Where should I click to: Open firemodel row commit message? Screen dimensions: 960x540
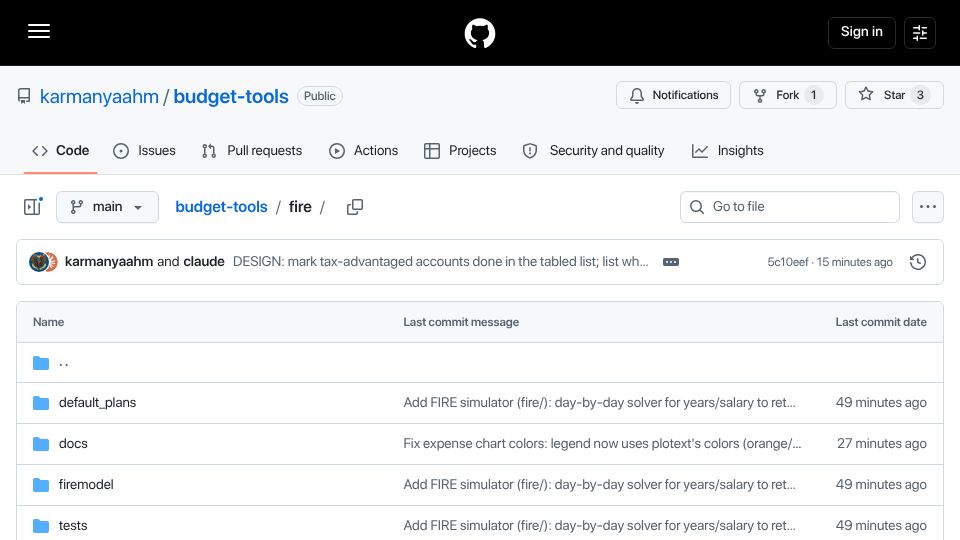(x=599, y=485)
